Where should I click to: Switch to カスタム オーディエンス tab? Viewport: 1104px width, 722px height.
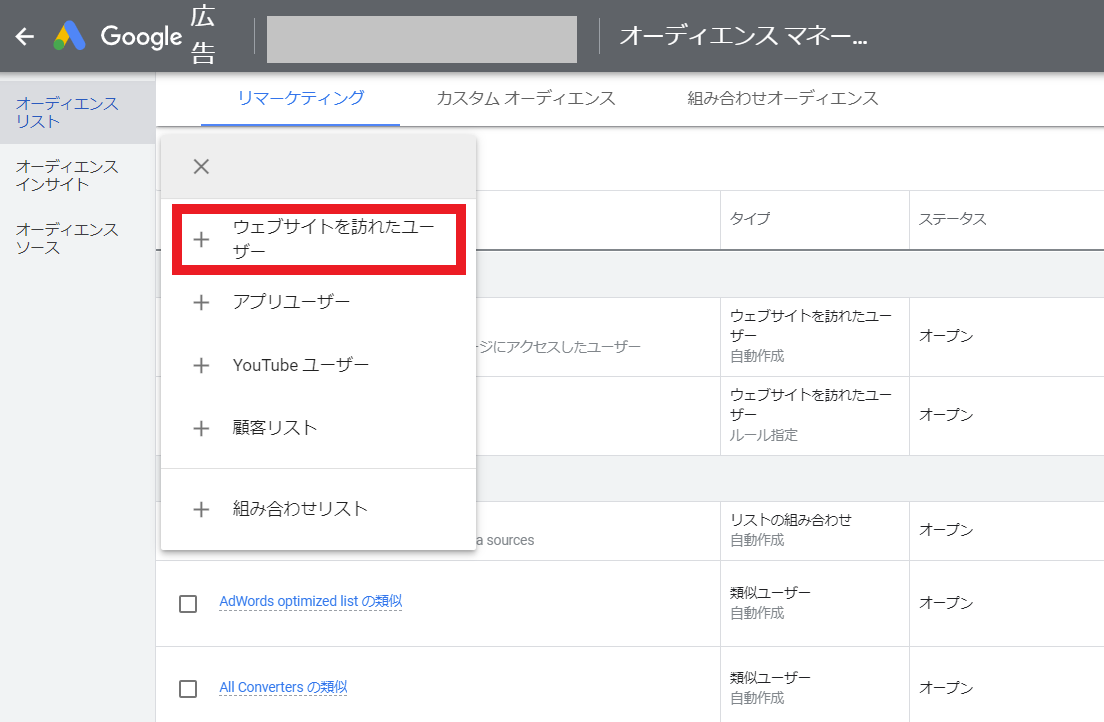pos(526,98)
